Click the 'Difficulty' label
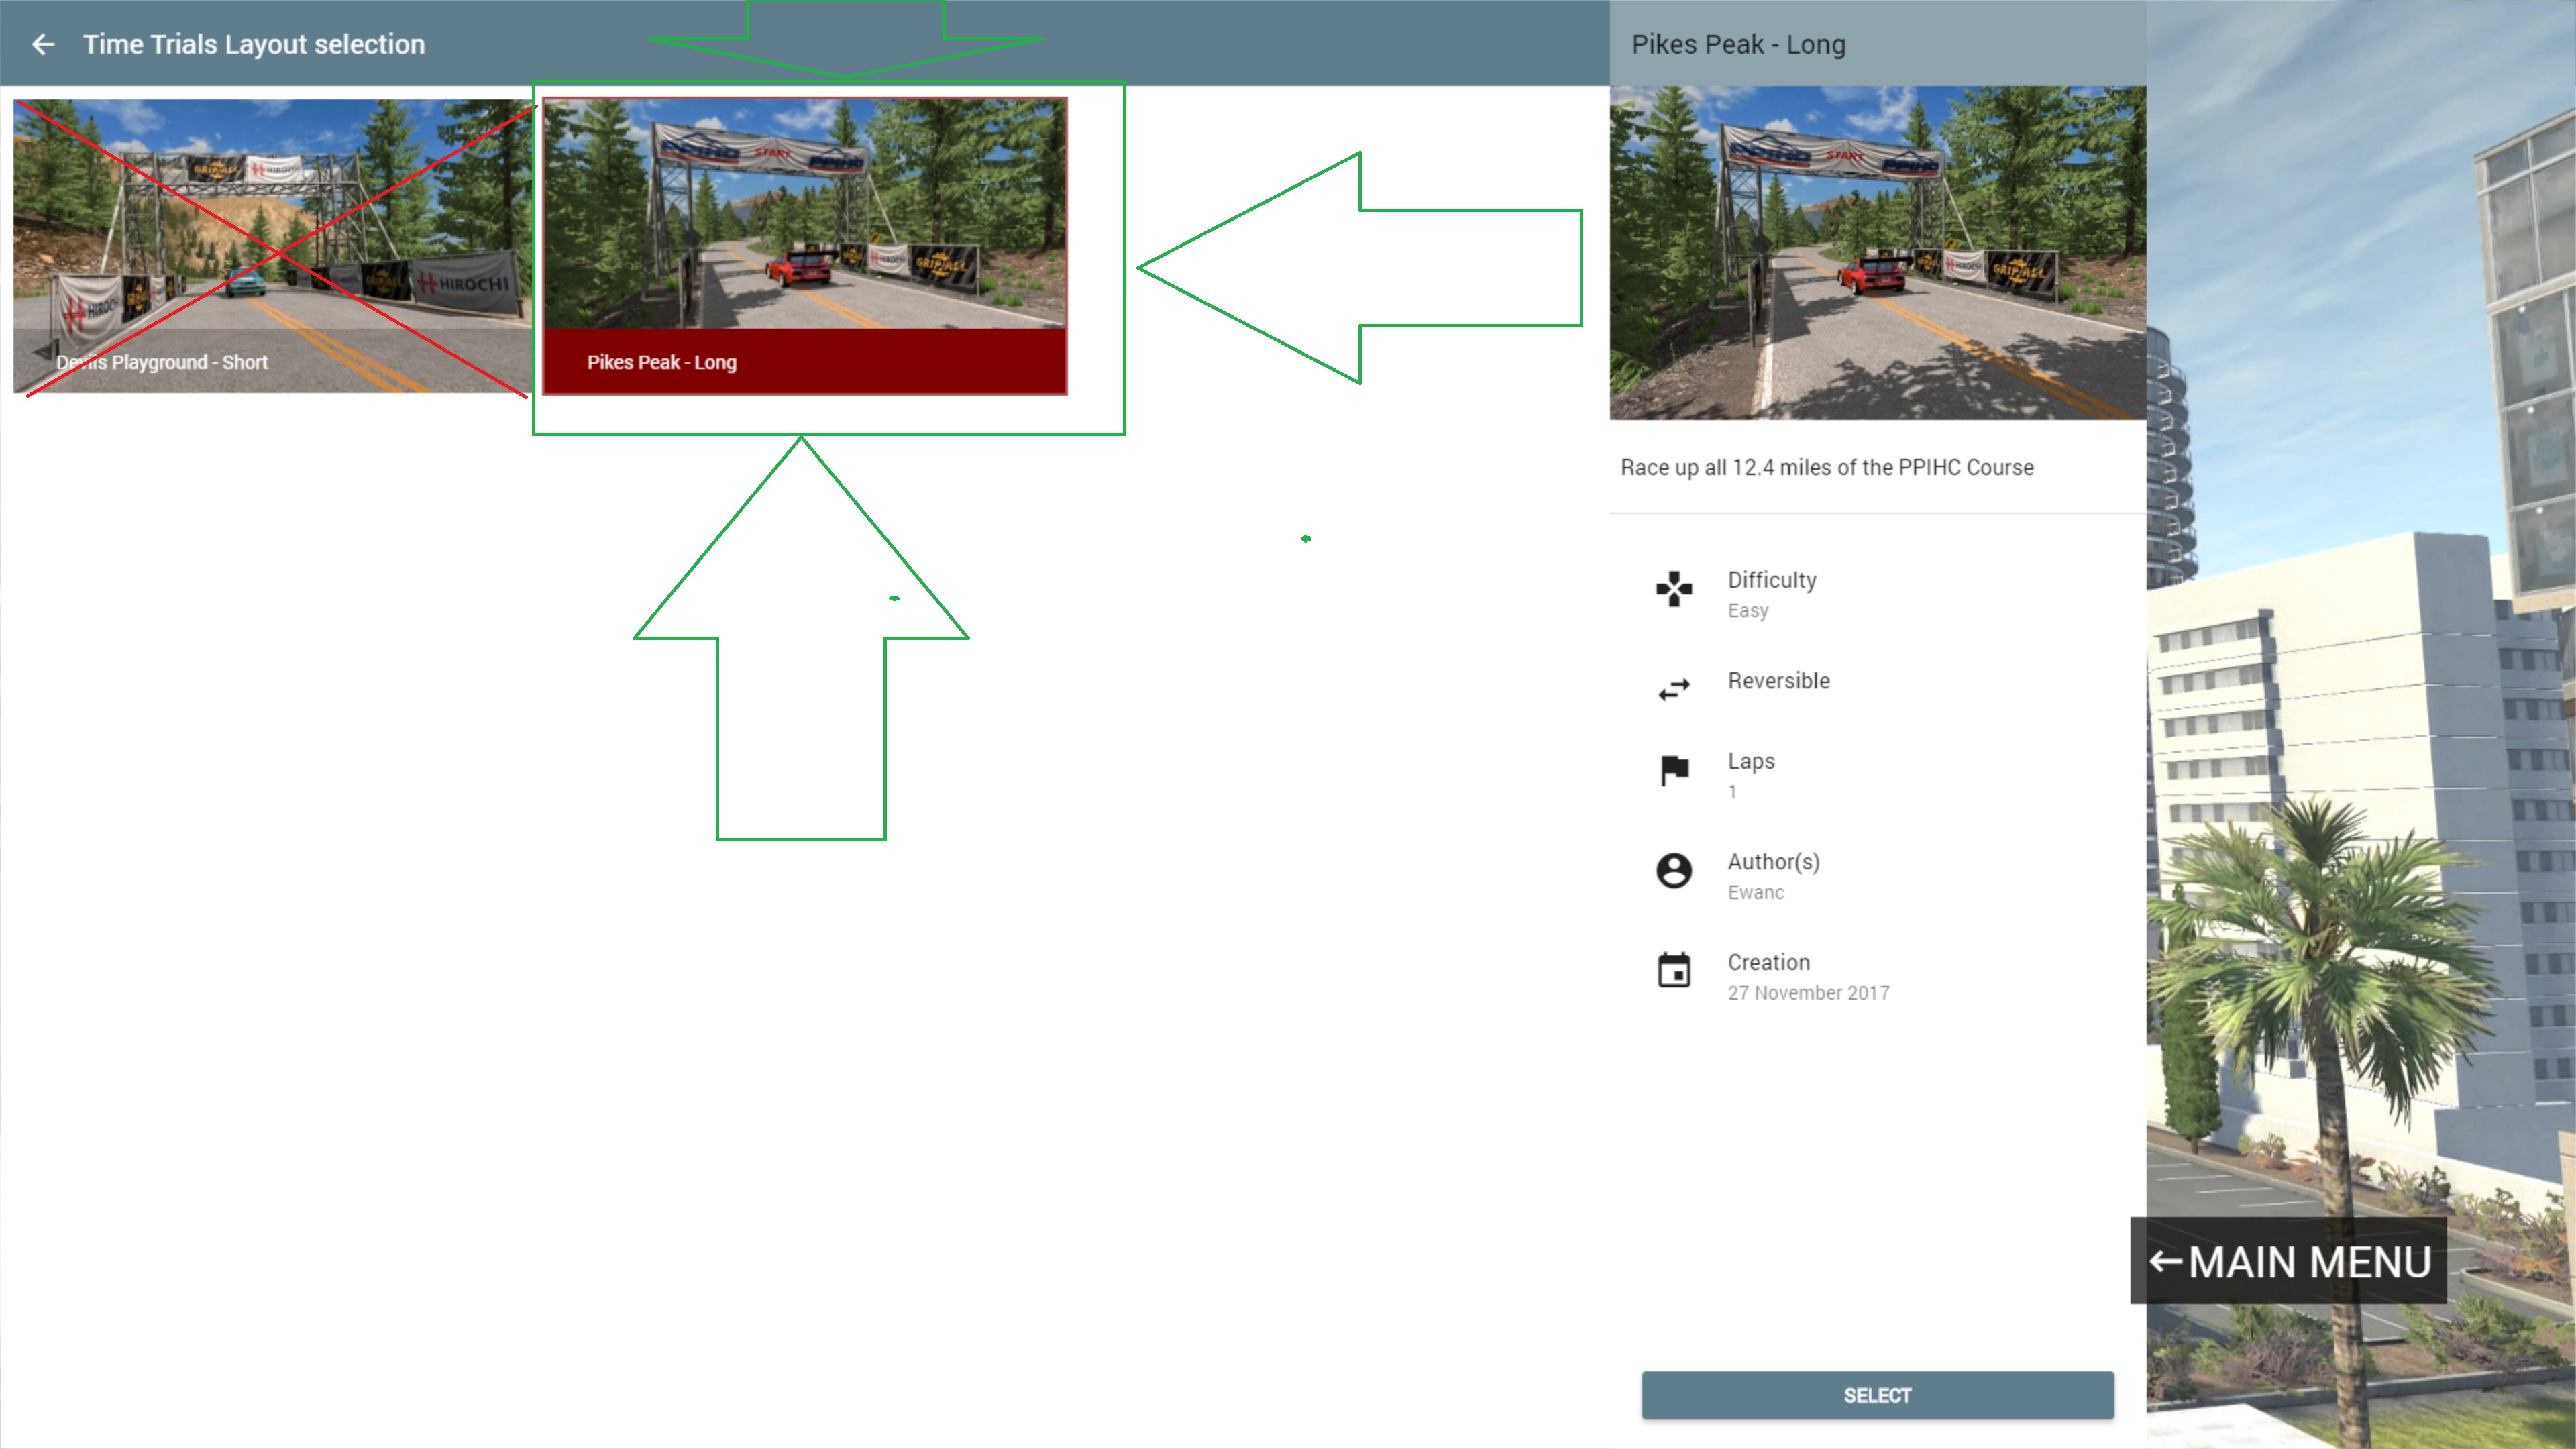 pos(1771,580)
